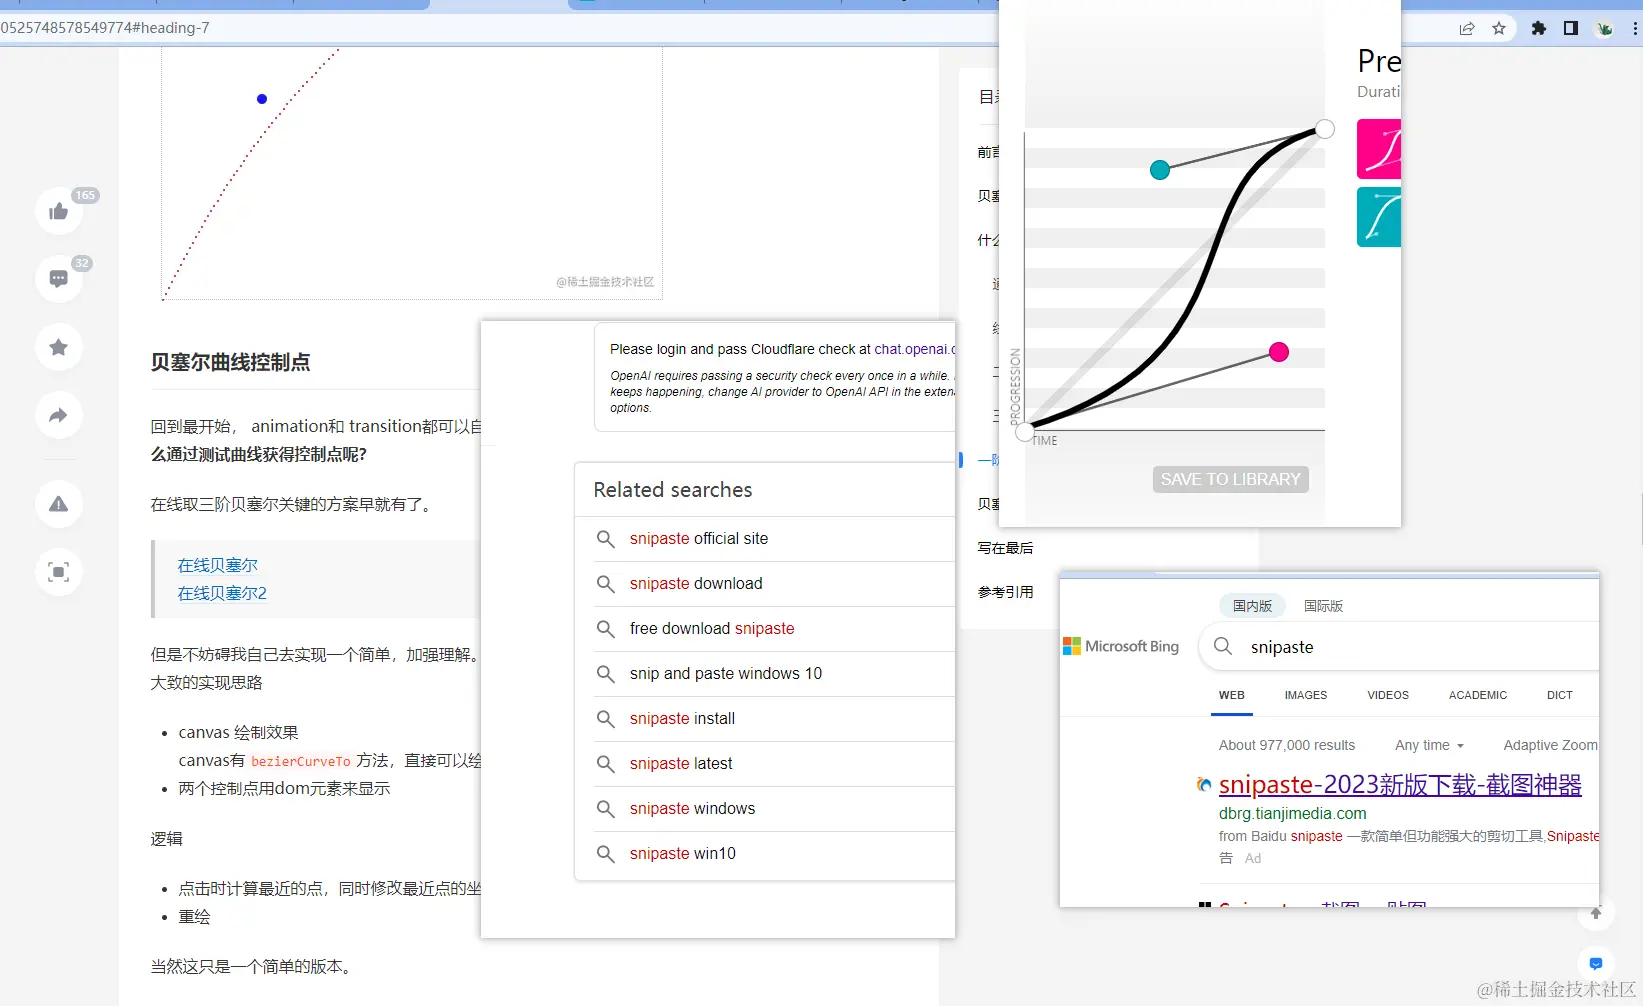The width and height of the screenshot is (1643, 1006).
Task: Switch to the IMAGES tab in Bing
Action: click(1305, 695)
